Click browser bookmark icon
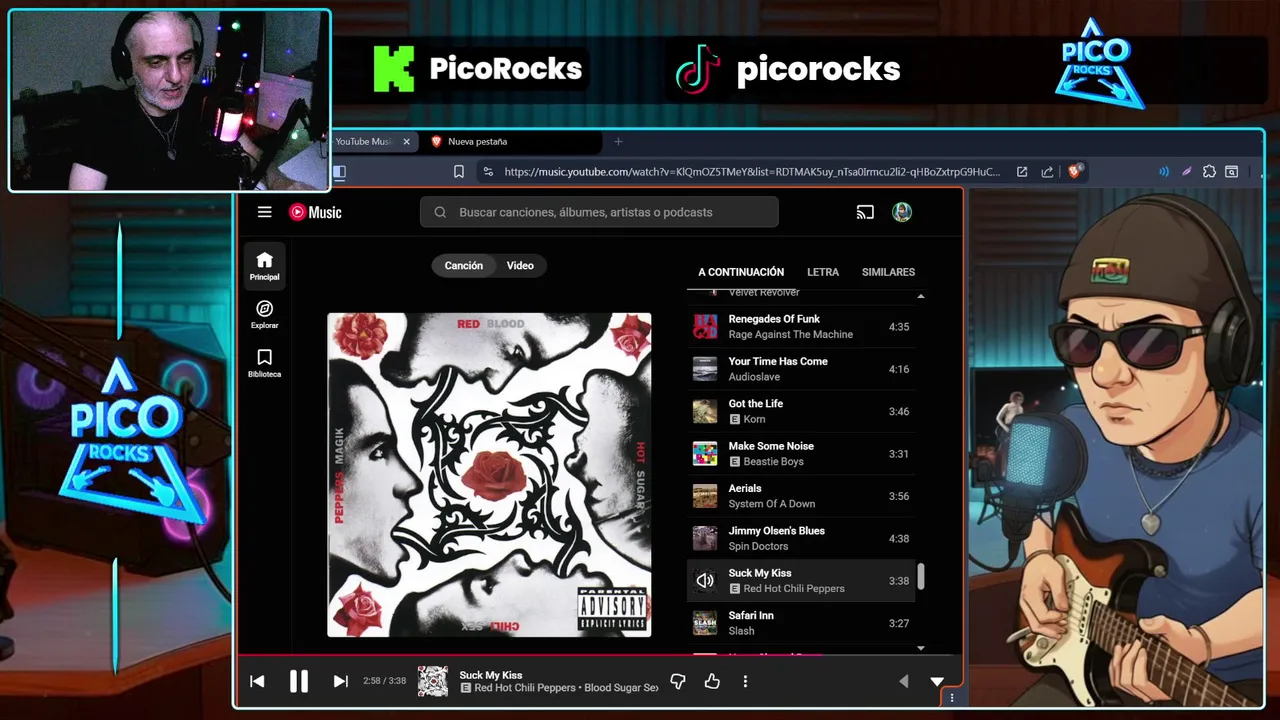This screenshot has height=720, width=1280. (459, 172)
